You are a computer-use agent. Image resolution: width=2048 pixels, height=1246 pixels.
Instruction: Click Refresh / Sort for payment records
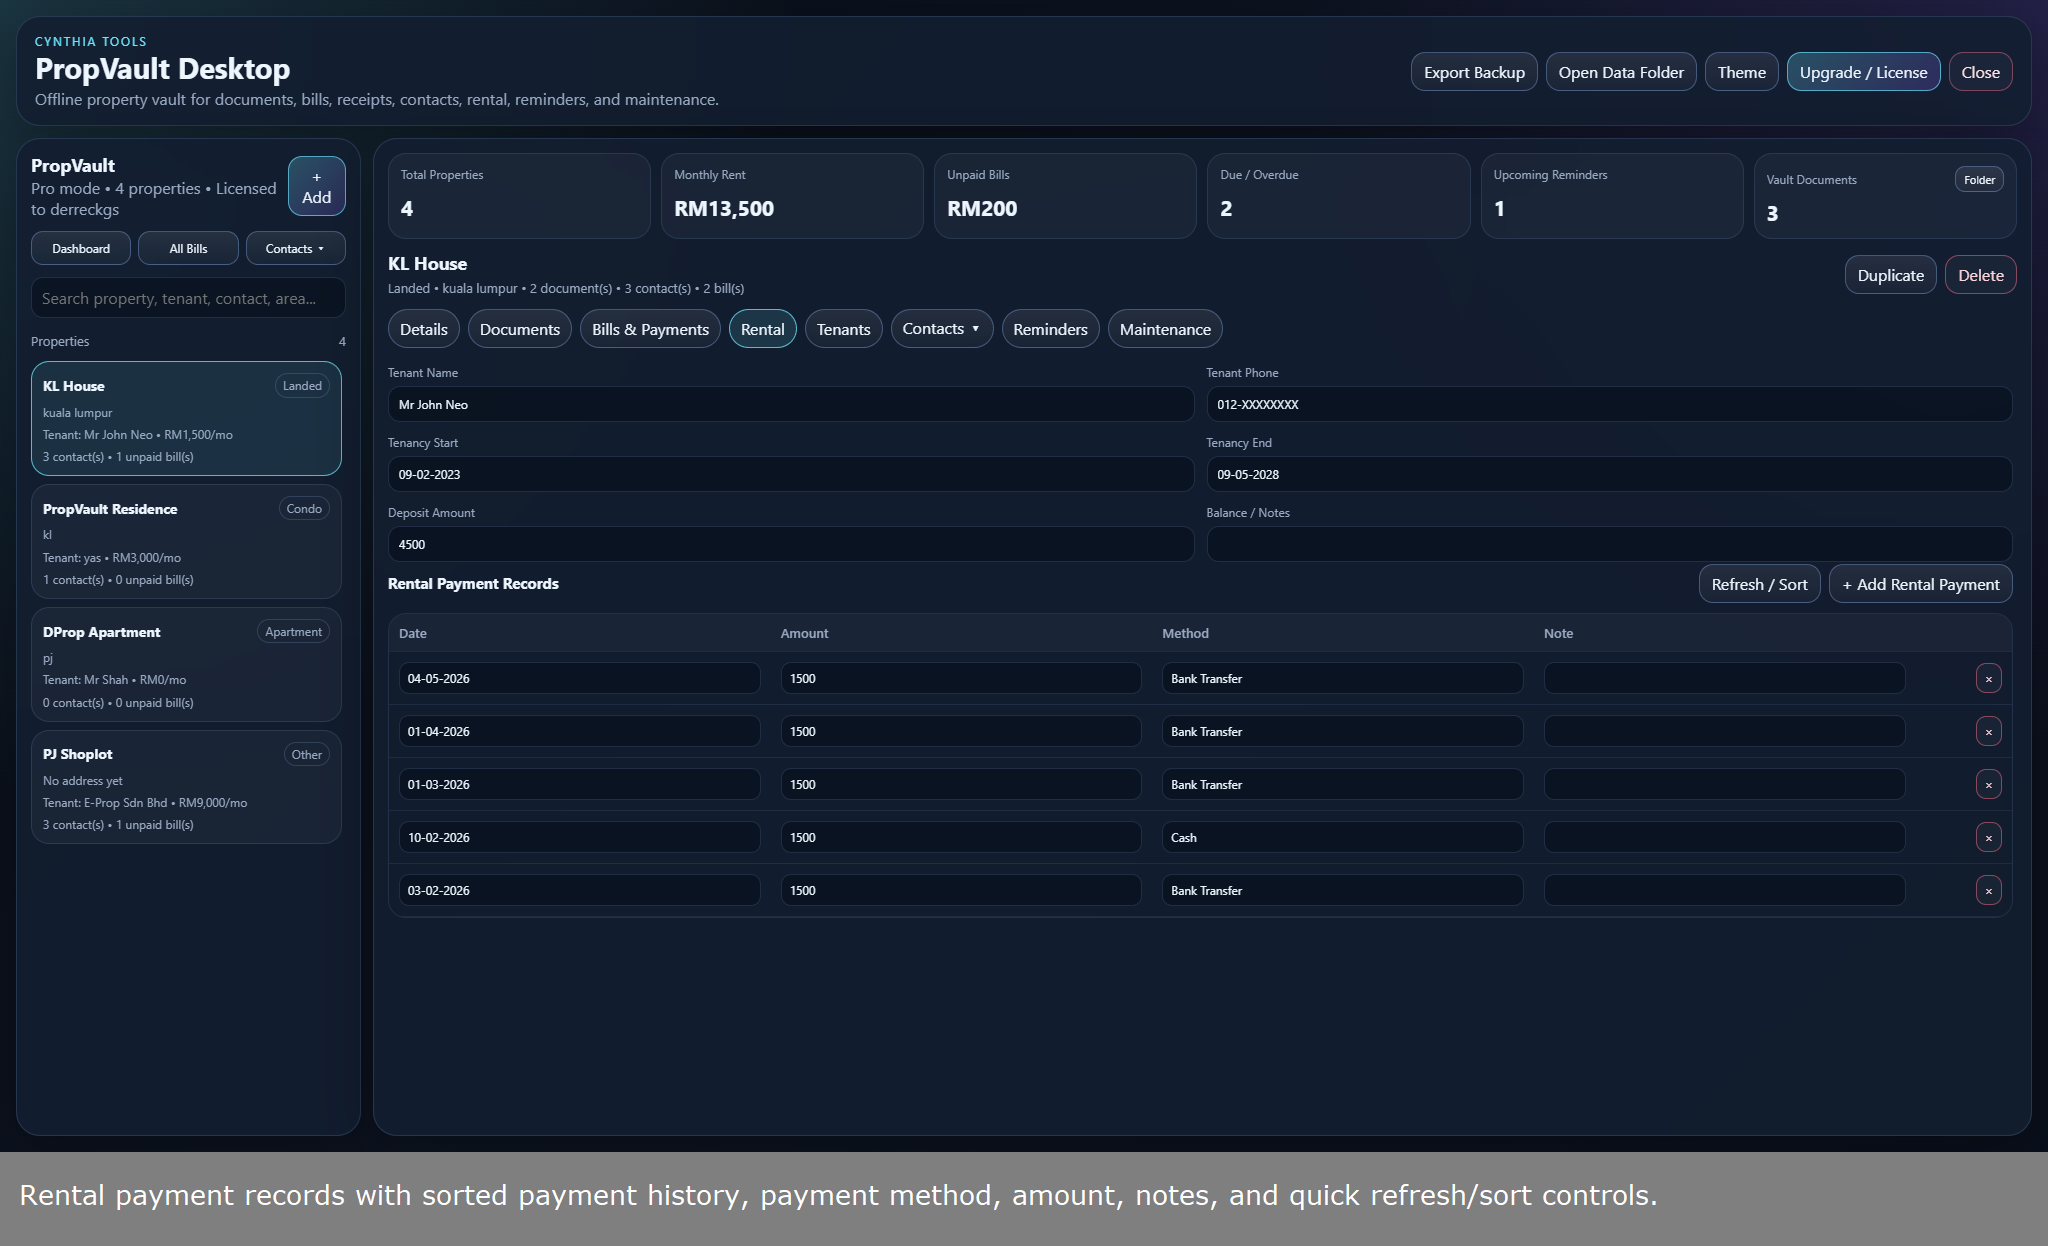1759,584
